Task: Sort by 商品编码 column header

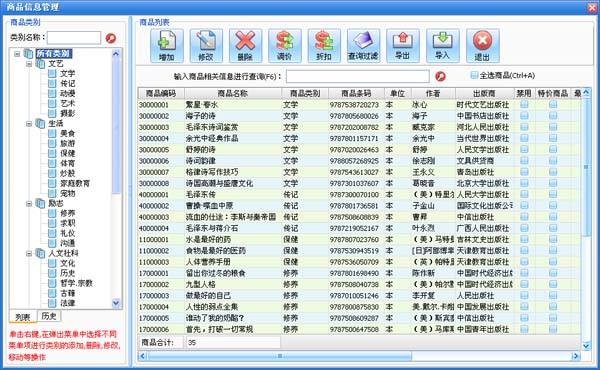Action: click(161, 93)
